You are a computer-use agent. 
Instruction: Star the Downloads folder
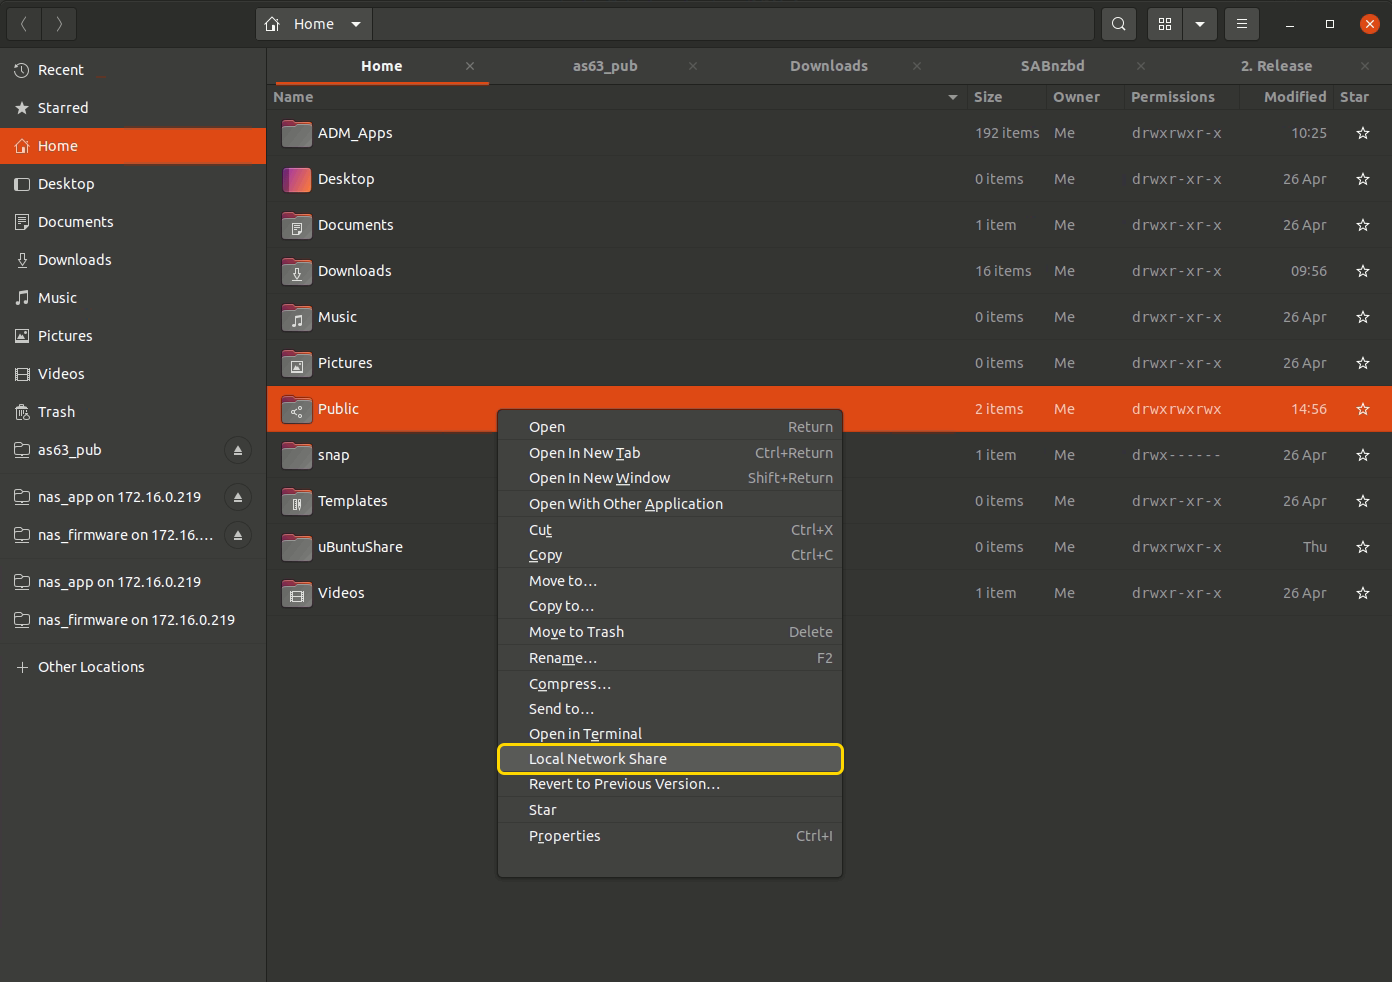pos(1362,271)
